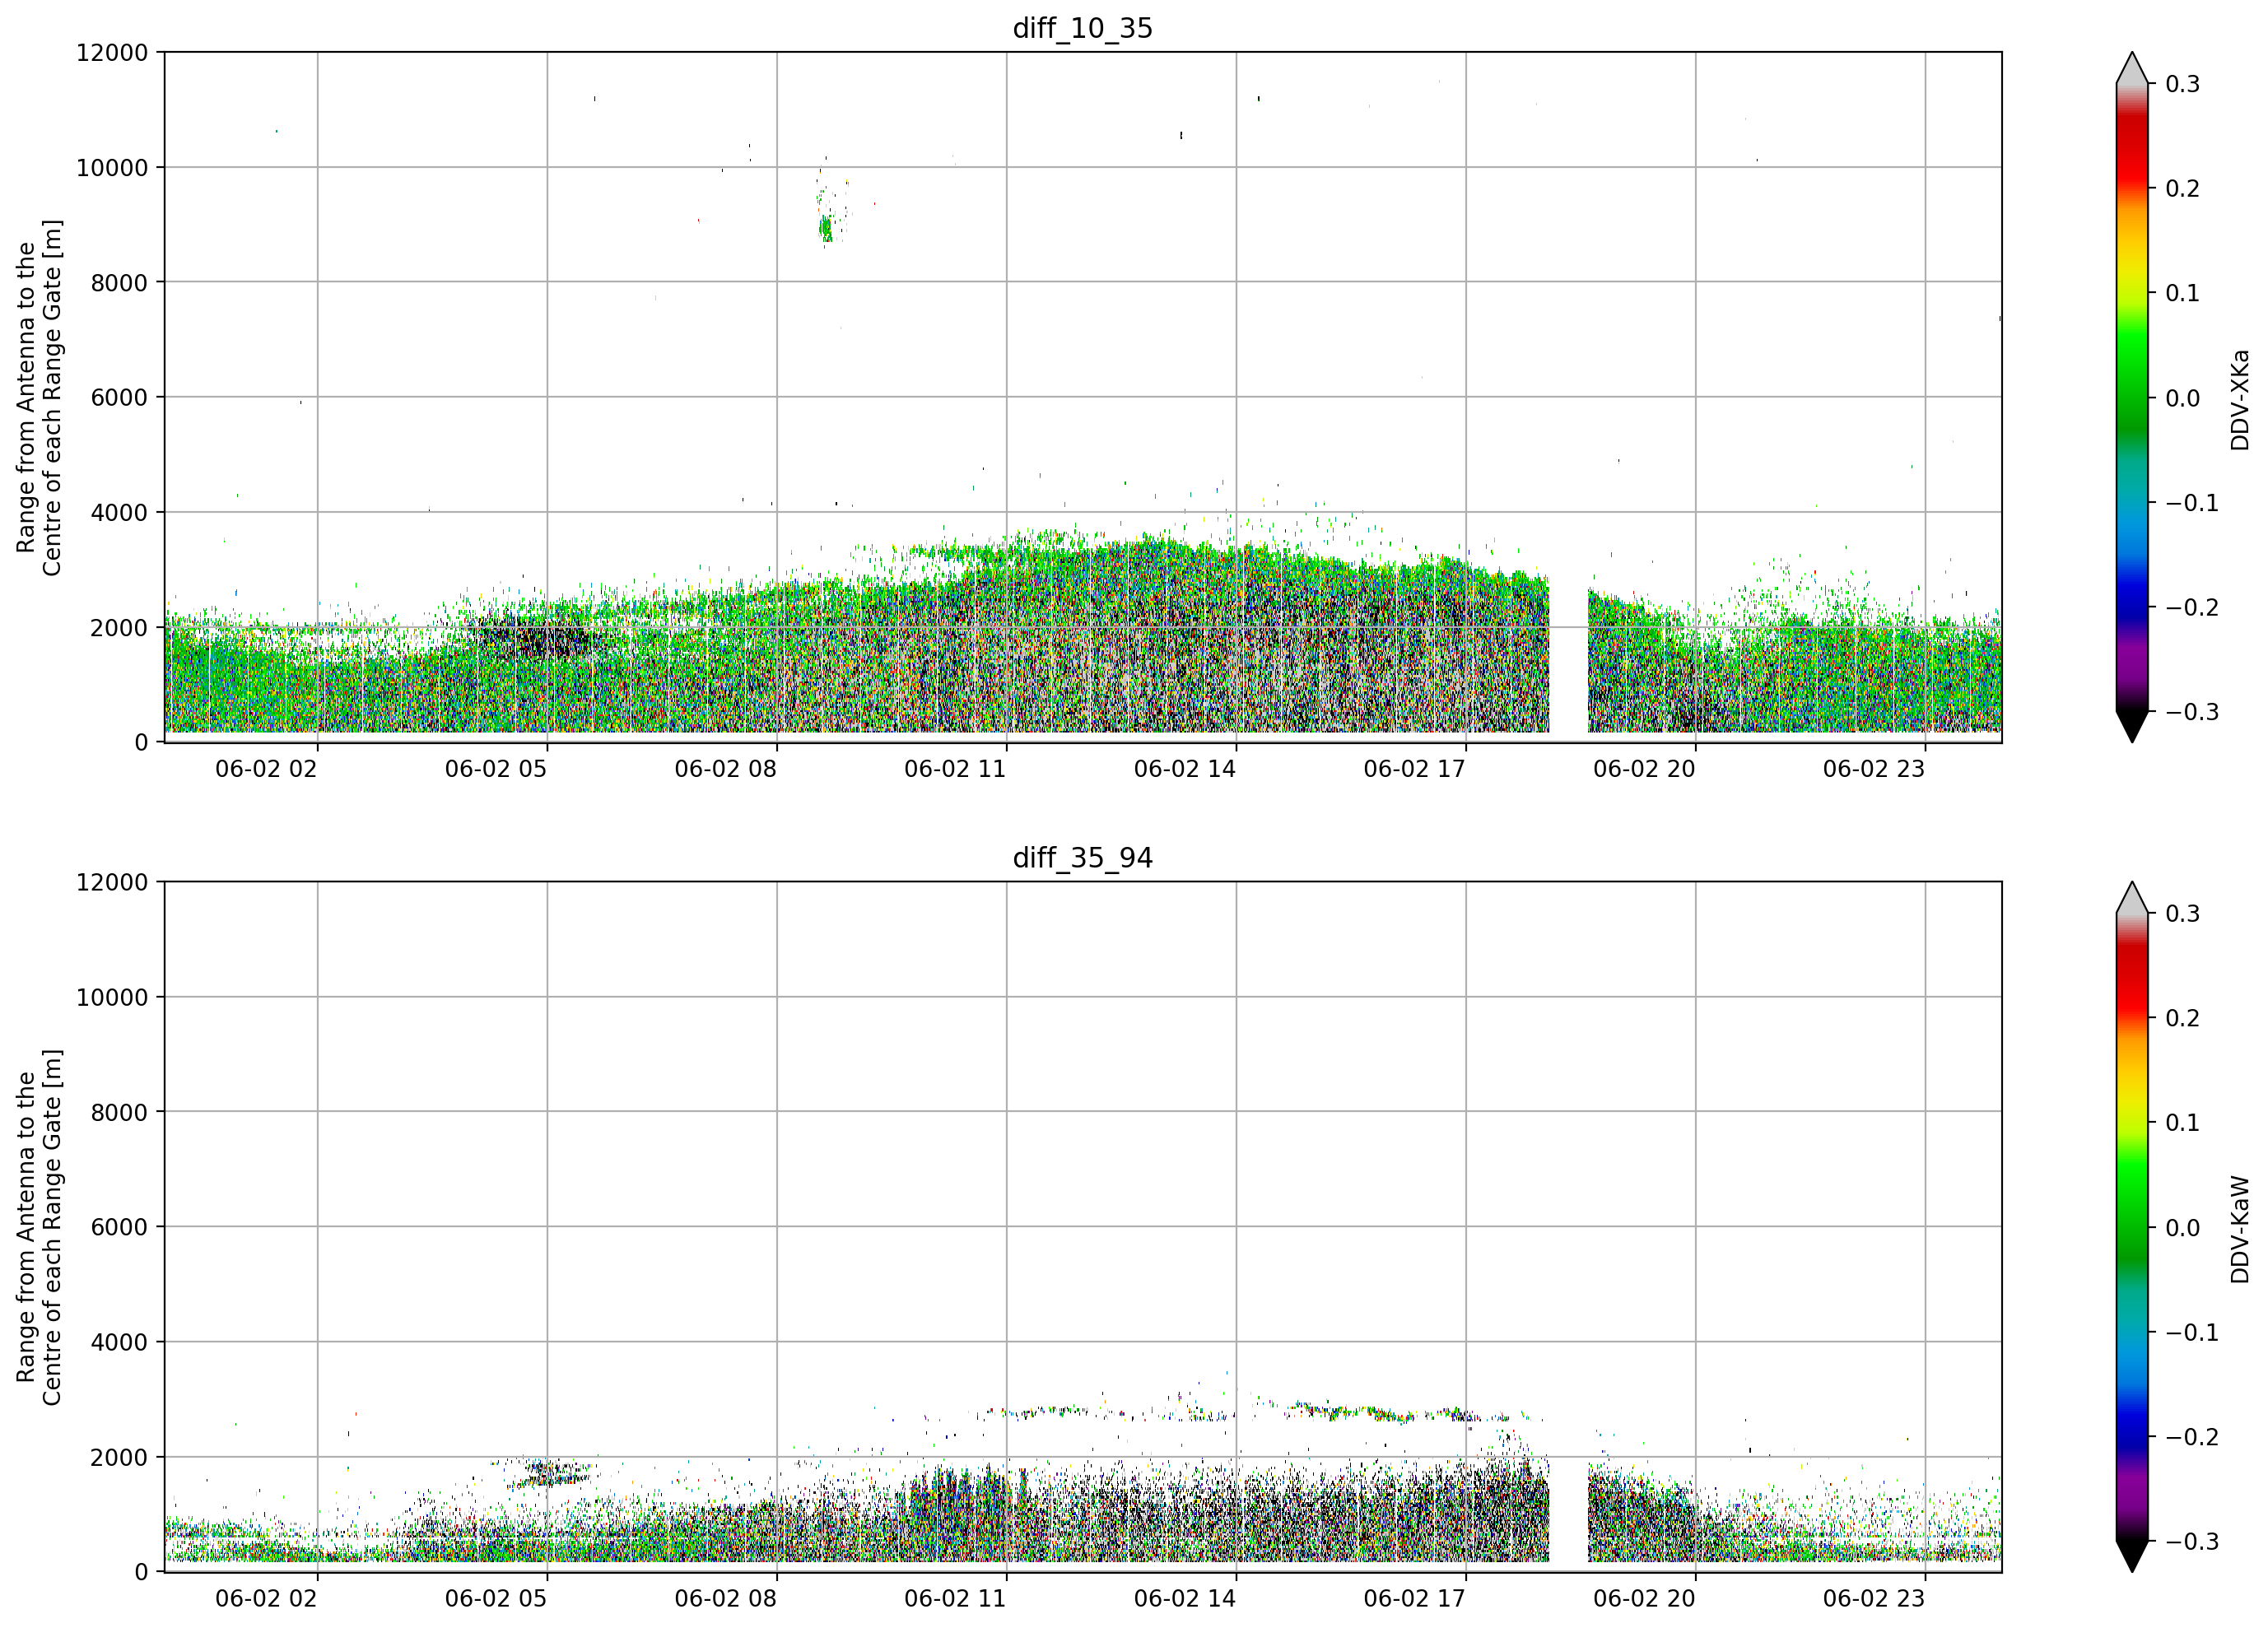
Task: Click the black lower arrow of DDV-XKa colorbar
Action: click(2132, 726)
